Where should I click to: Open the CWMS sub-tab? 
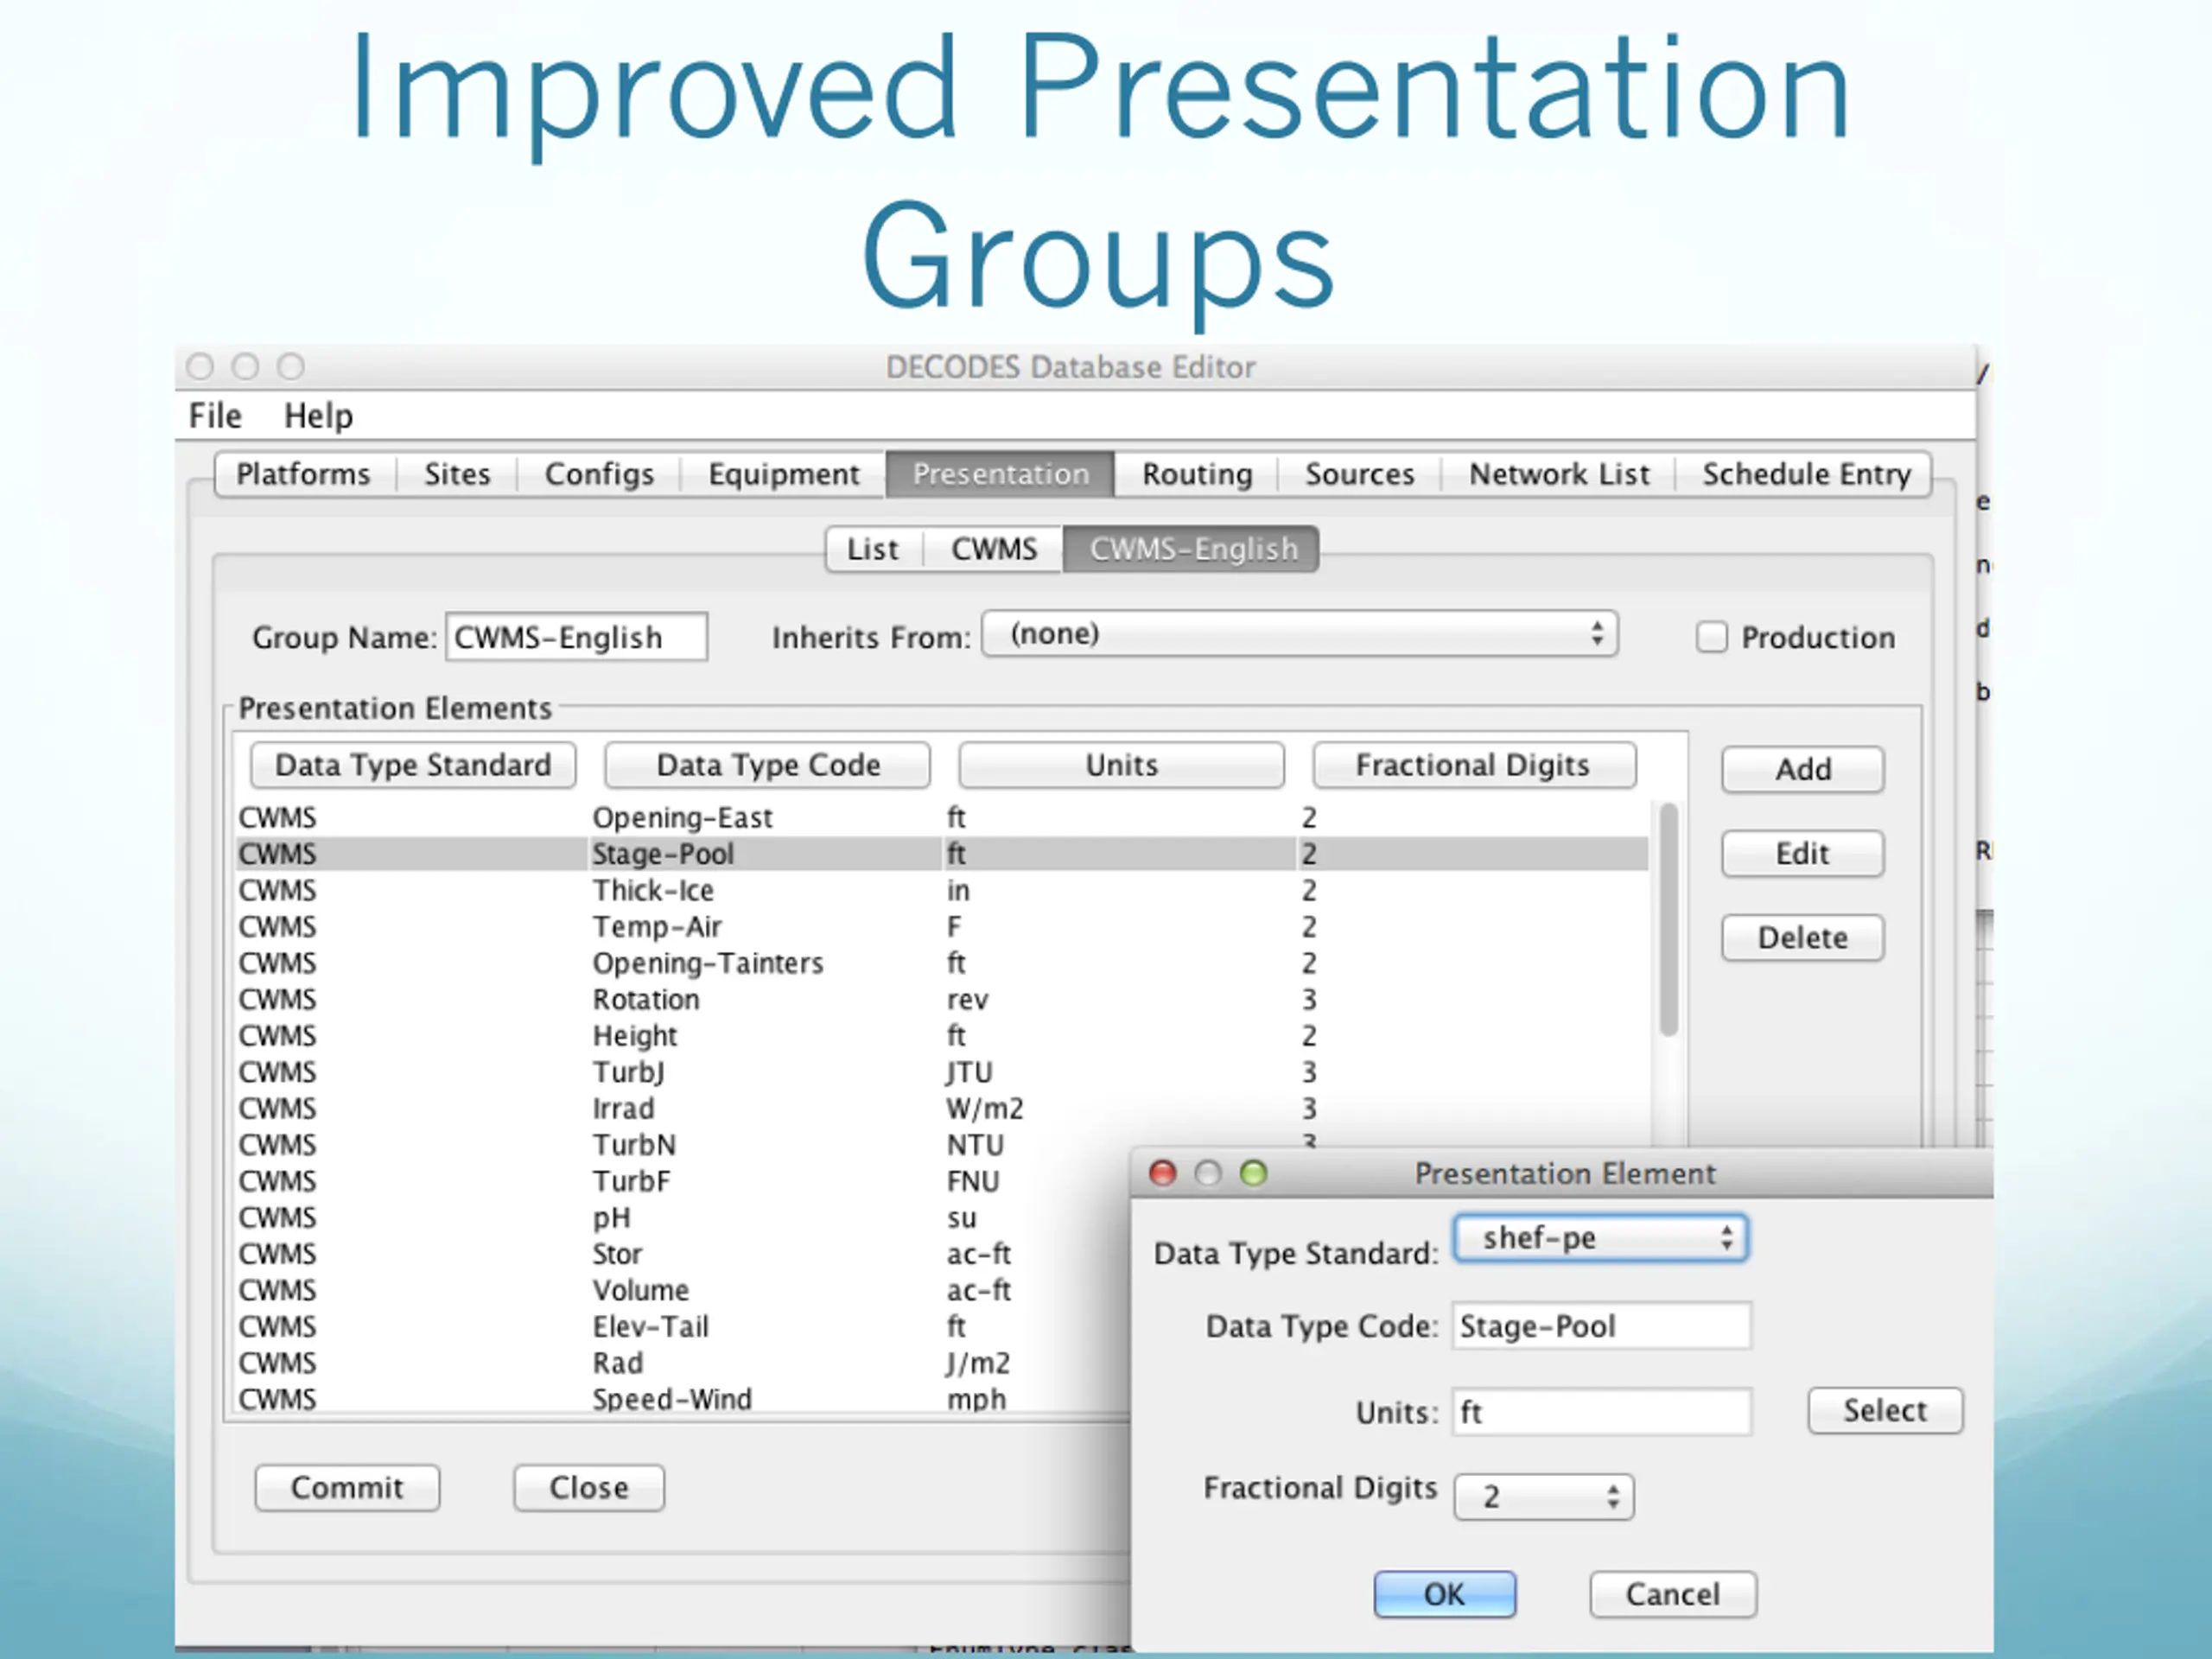coord(993,549)
